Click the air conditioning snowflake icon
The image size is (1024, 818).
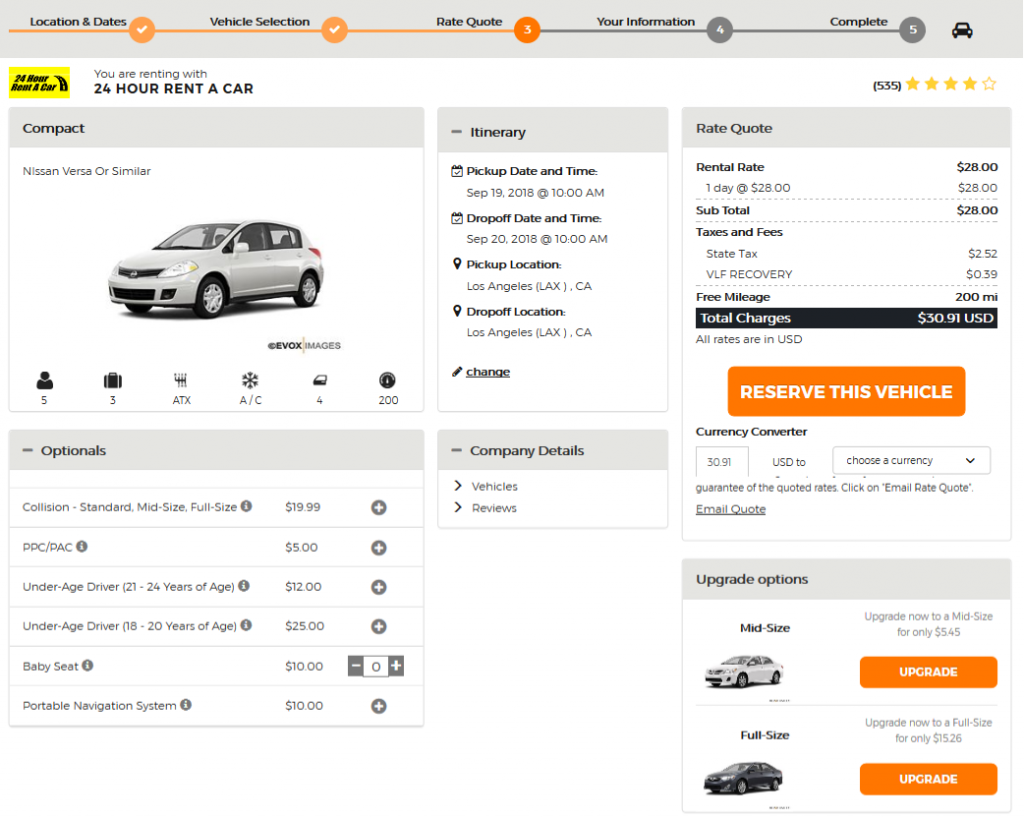[250, 380]
